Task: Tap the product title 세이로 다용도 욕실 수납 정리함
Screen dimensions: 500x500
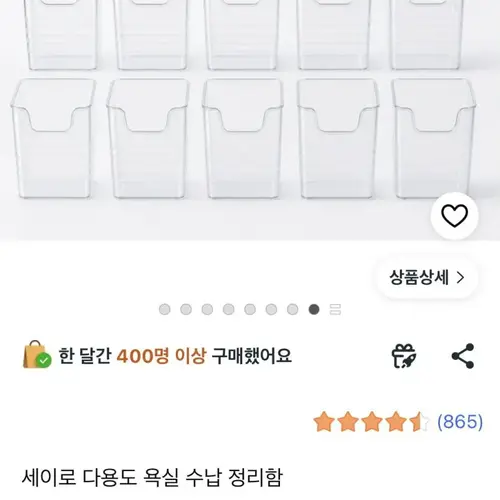Action: pos(152,478)
